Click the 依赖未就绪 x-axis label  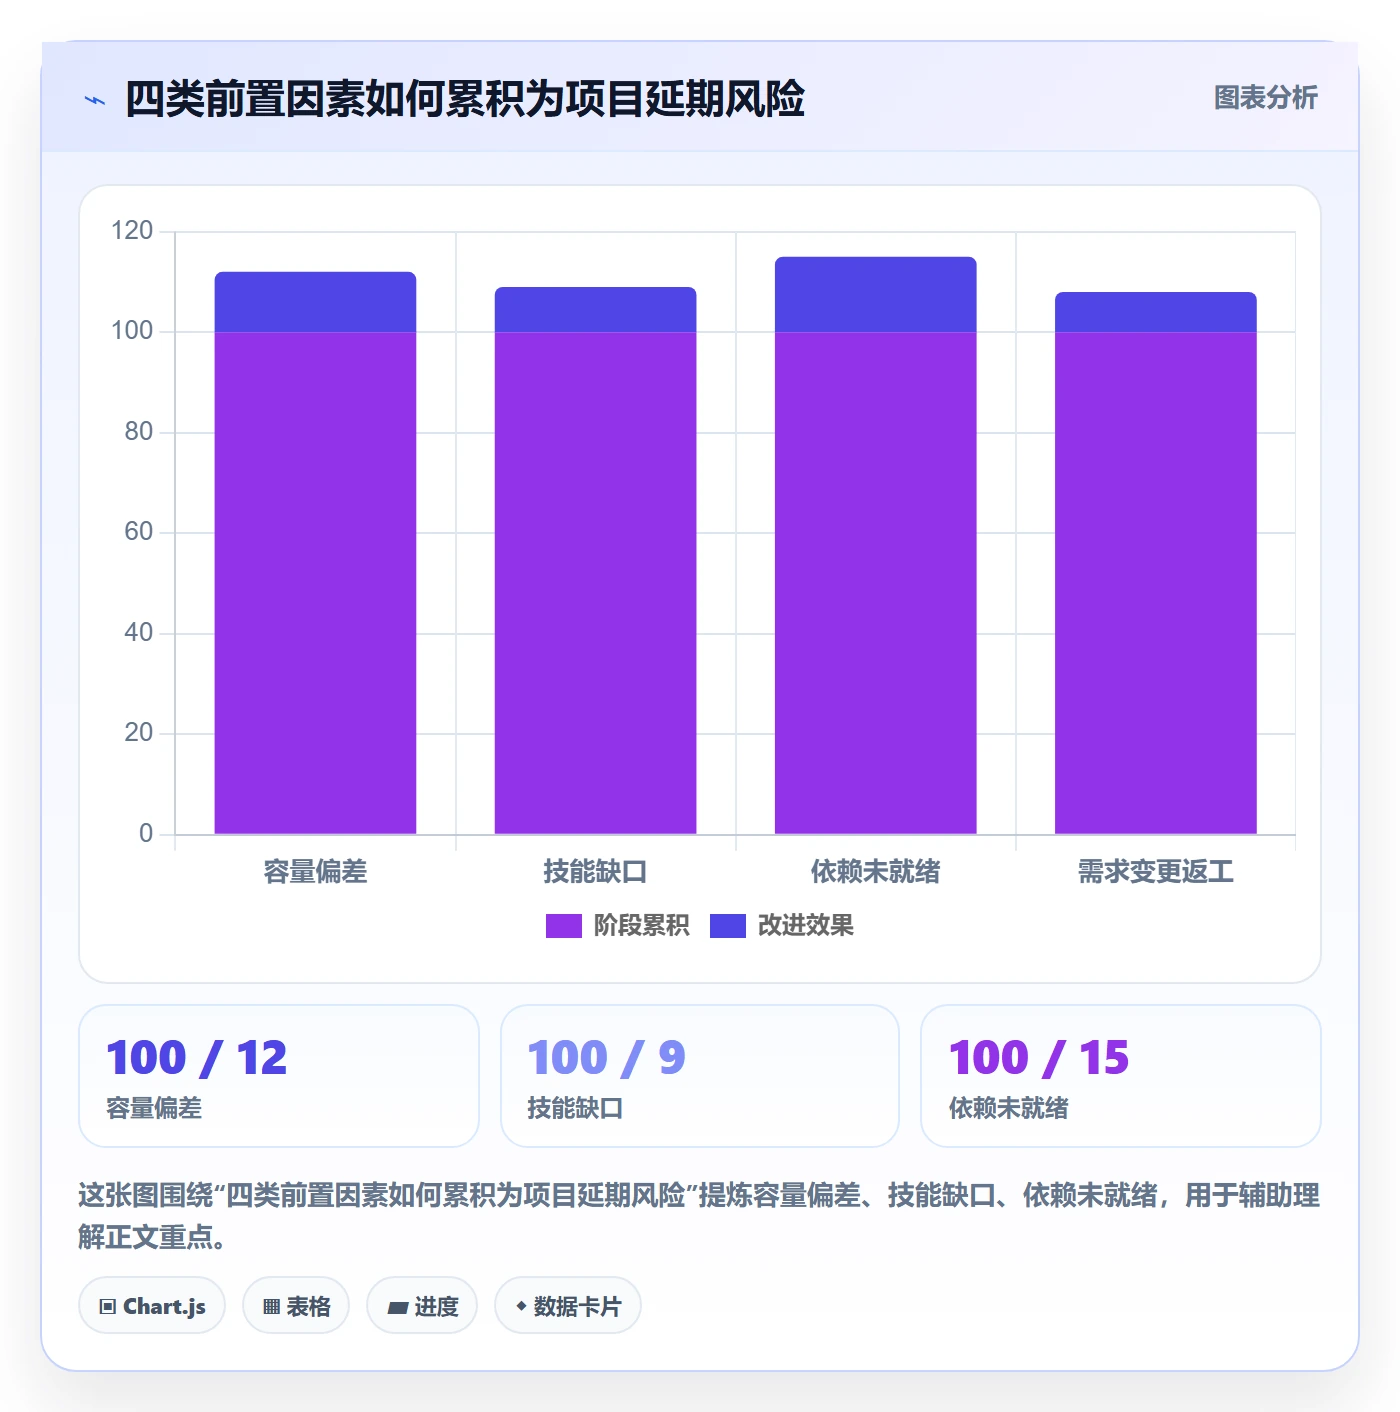pyautogui.click(x=875, y=872)
